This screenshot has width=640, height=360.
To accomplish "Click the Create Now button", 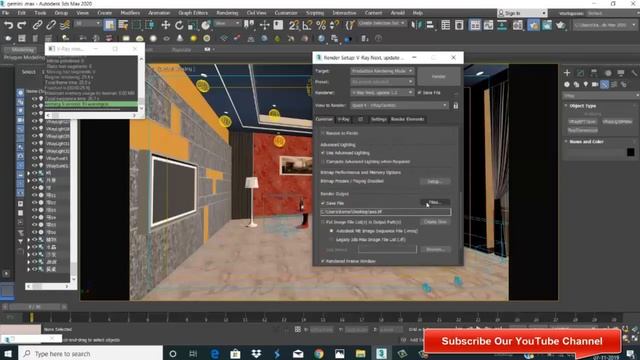I will click(x=435, y=222).
